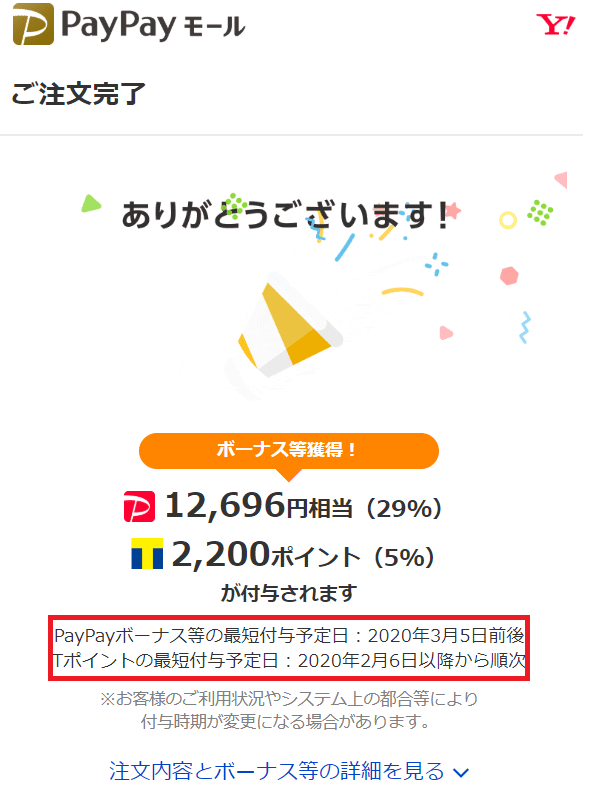Screen dimensions: 595x799
Task: Click the PayPay Mall gold logo icon
Action: pyautogui.click(x=33, y=24)
